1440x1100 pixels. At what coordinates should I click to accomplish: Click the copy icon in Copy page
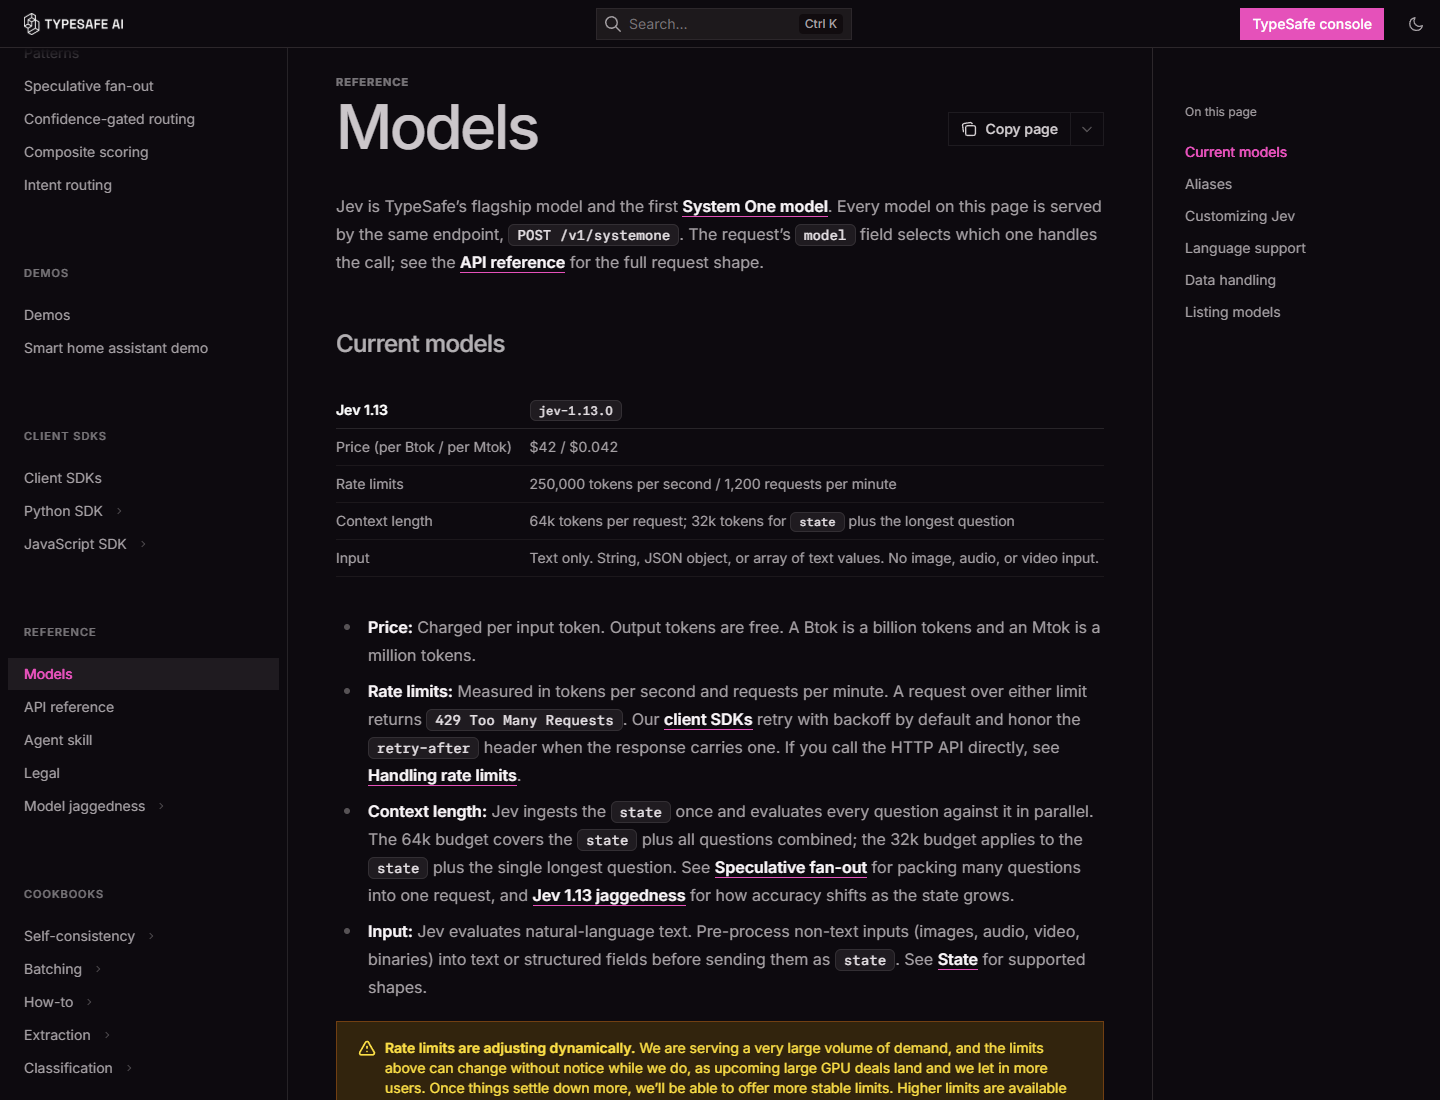(969, 129)
